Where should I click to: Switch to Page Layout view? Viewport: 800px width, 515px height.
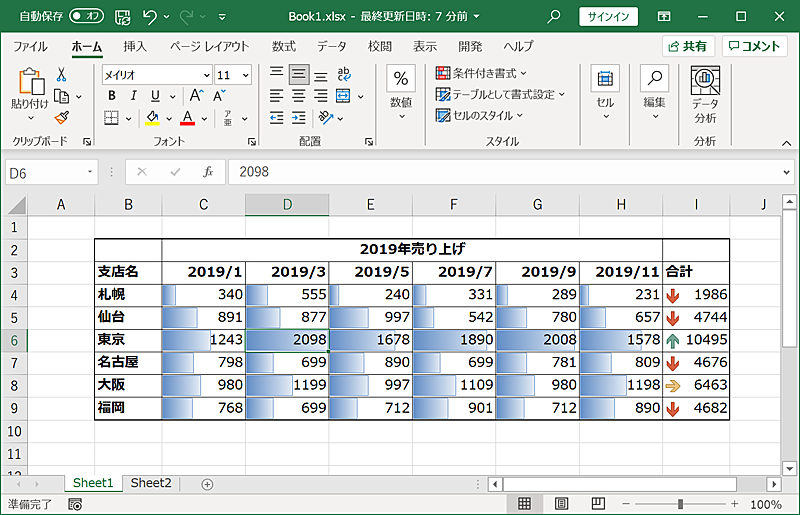[561, 504]
